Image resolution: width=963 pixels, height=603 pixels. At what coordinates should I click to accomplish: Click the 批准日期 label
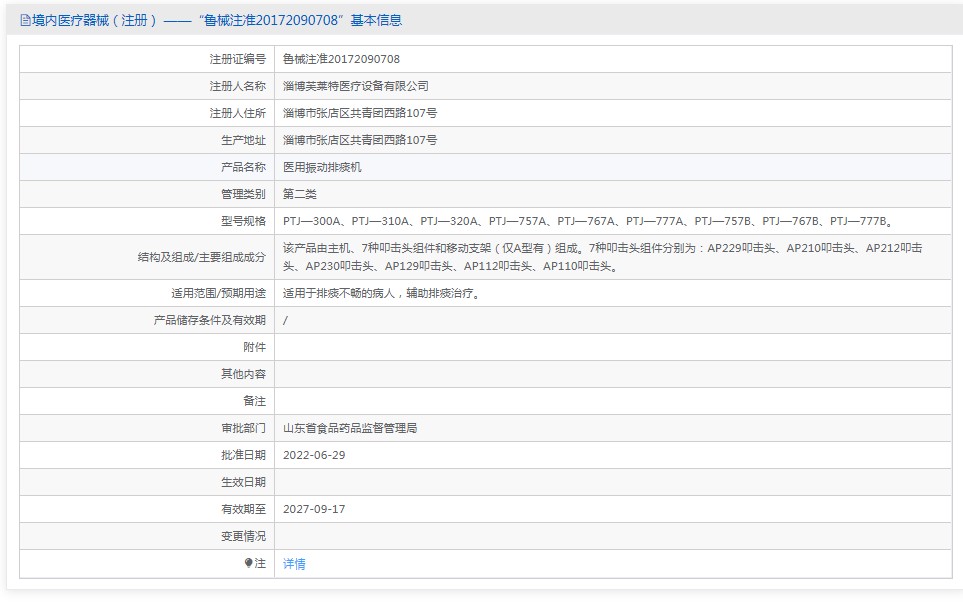coord(243,455)
